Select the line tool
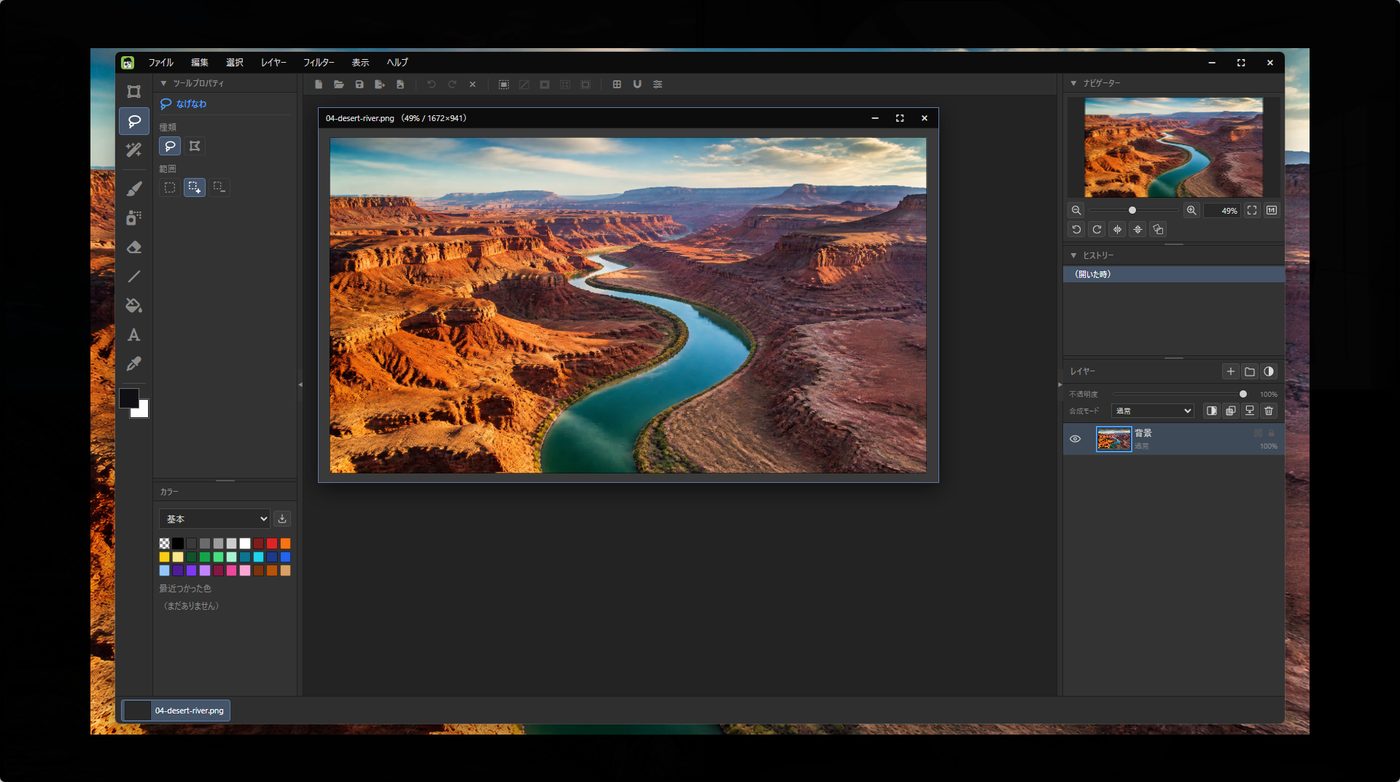 point(134,276)
